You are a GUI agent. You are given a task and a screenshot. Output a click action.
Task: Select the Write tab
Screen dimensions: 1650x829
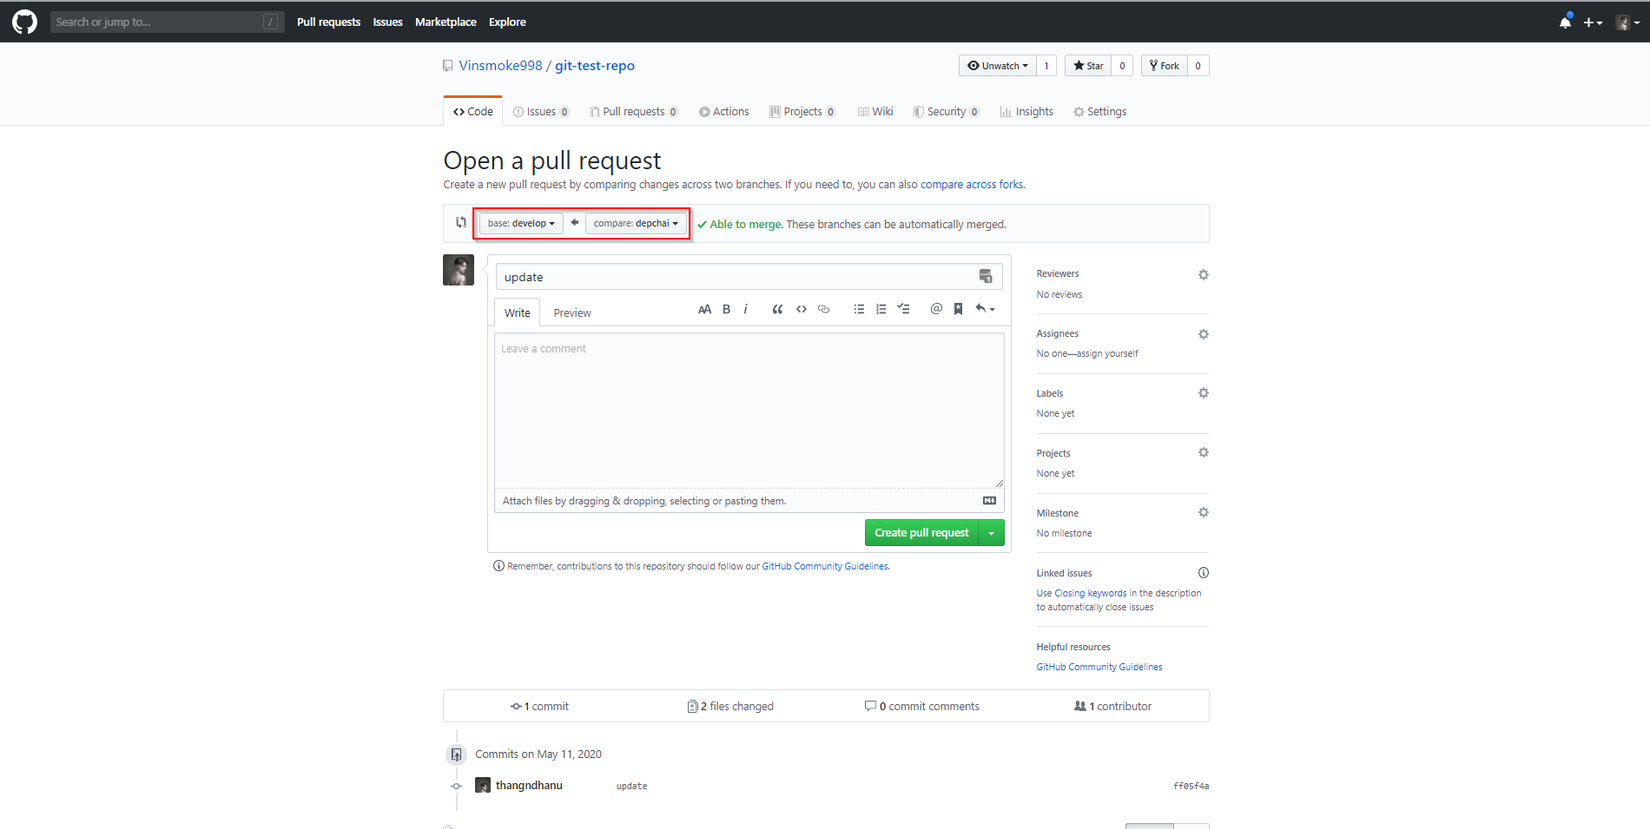(x=517, y=313)
